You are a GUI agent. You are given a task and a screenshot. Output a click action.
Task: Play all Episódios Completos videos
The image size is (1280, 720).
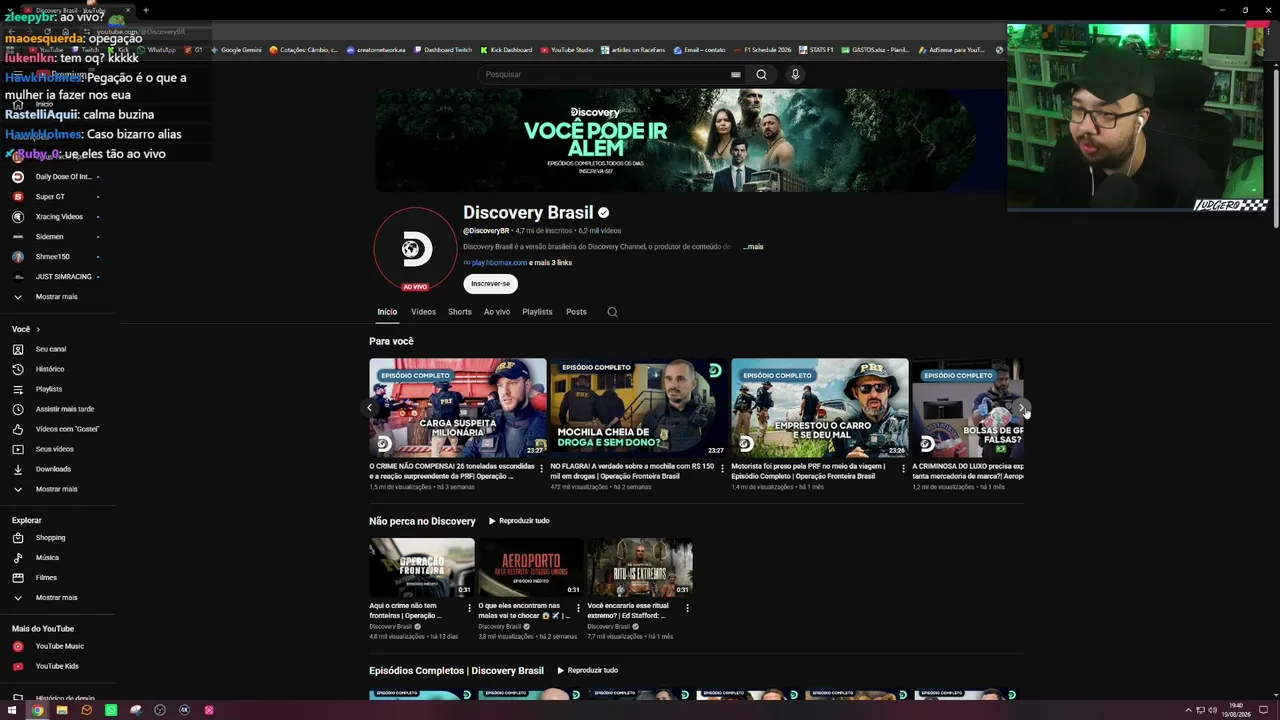(587, 670)
